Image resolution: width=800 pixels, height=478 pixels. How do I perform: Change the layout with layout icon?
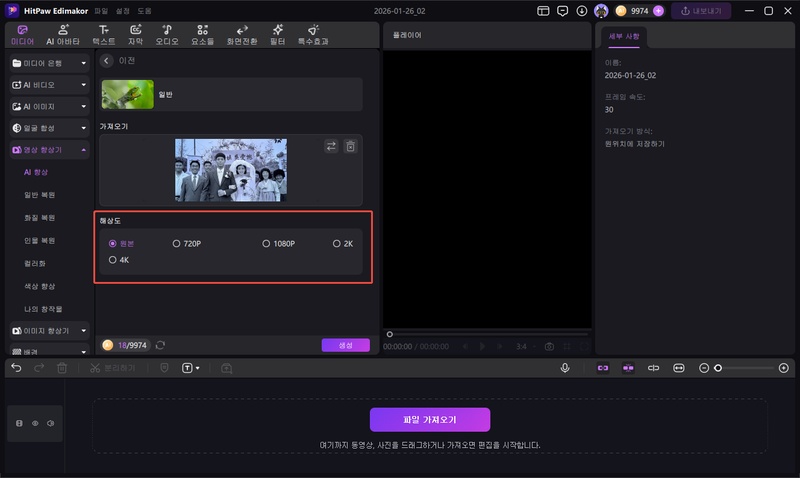click(543, 11)
